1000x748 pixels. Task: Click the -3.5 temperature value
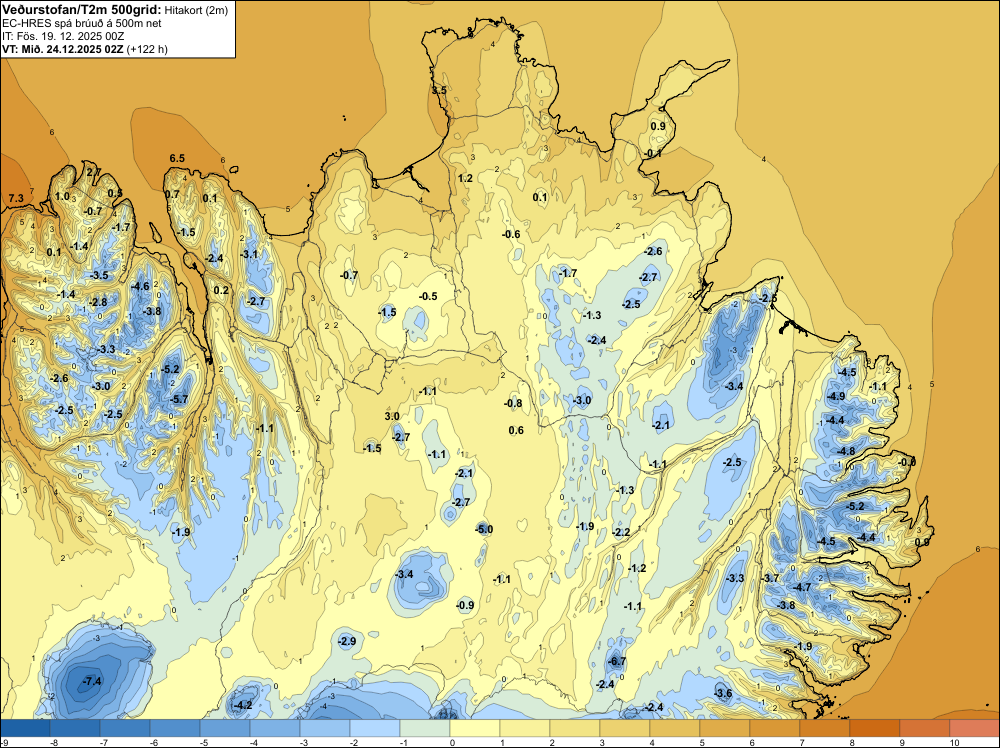99,275
